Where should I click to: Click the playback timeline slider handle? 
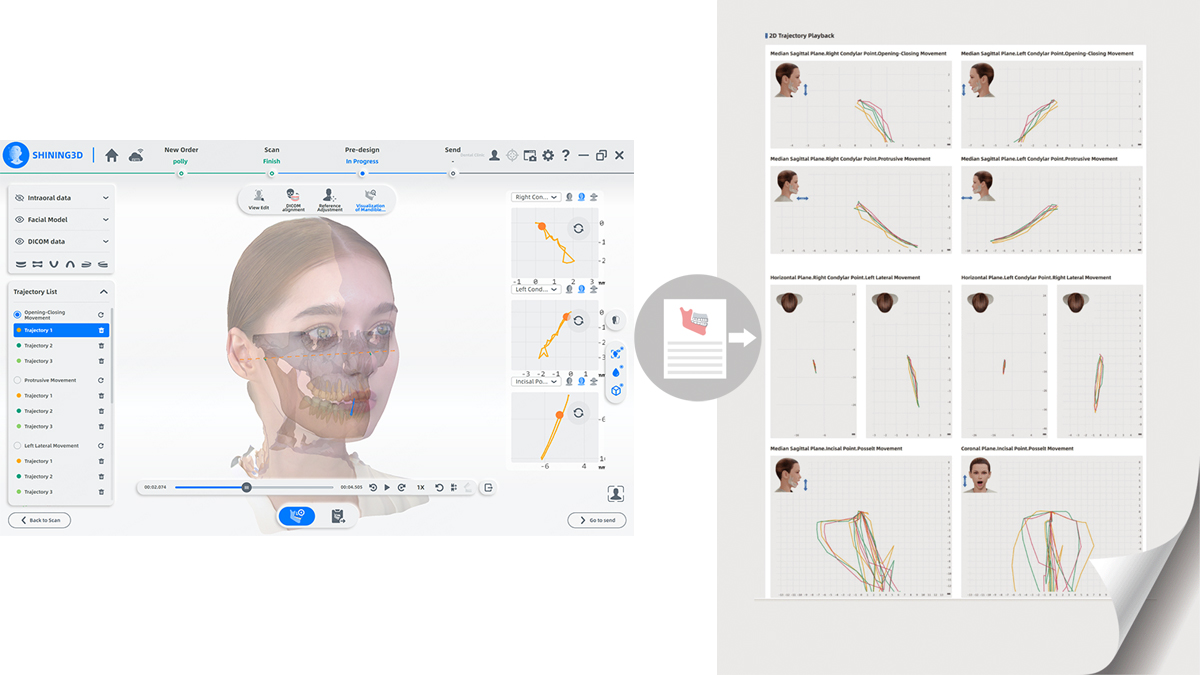click(x=246, y=487)
